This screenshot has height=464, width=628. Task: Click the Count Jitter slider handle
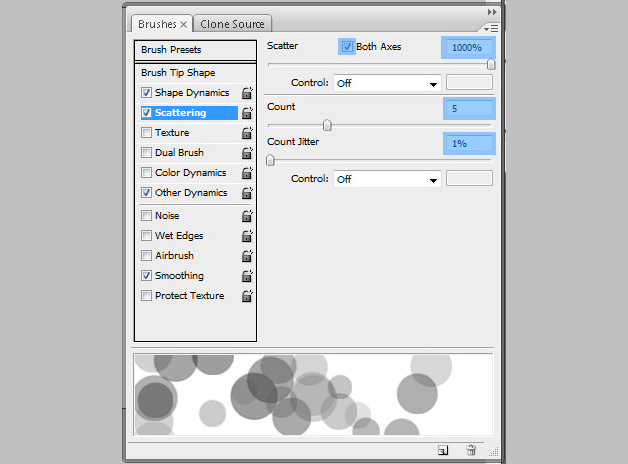tap(270, 160)
